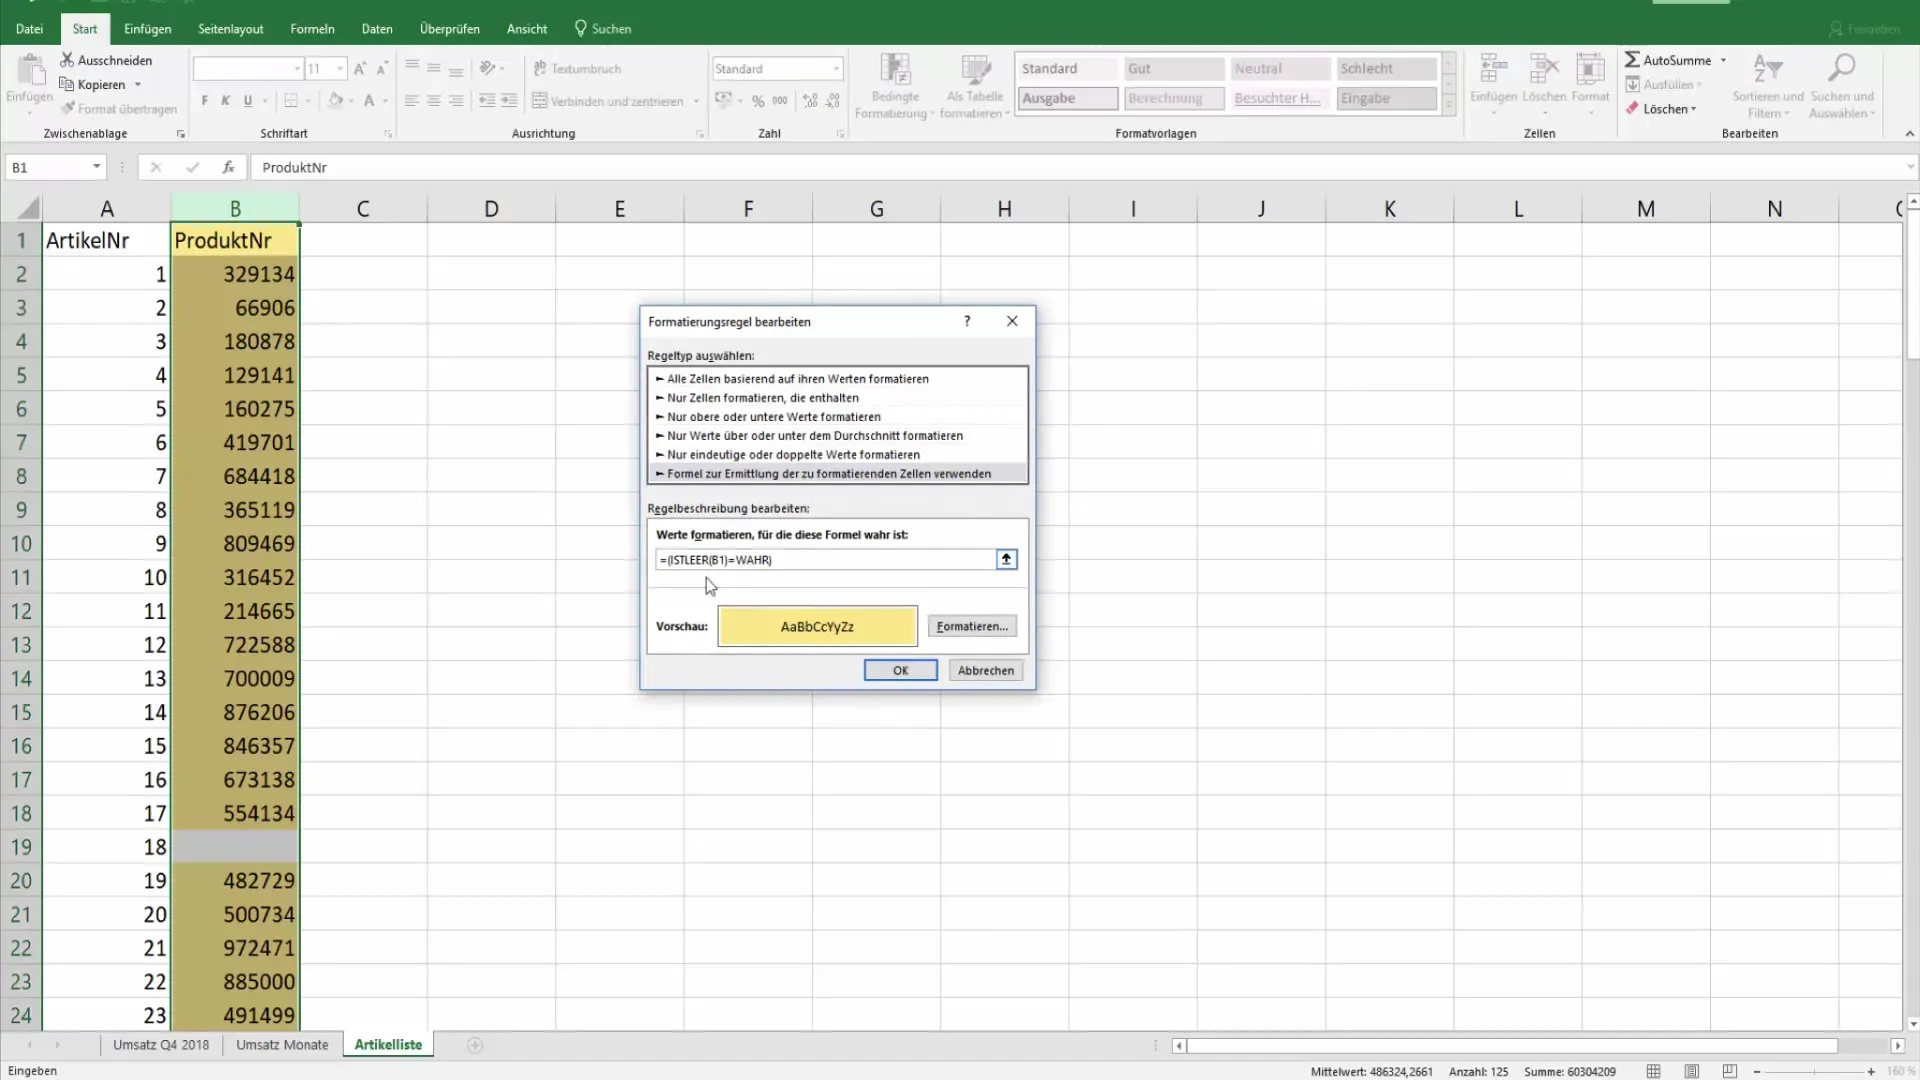Viewport: 1920px width, 1080px height.
Task: Click OK in the dialog
Action: pos(900,670)
